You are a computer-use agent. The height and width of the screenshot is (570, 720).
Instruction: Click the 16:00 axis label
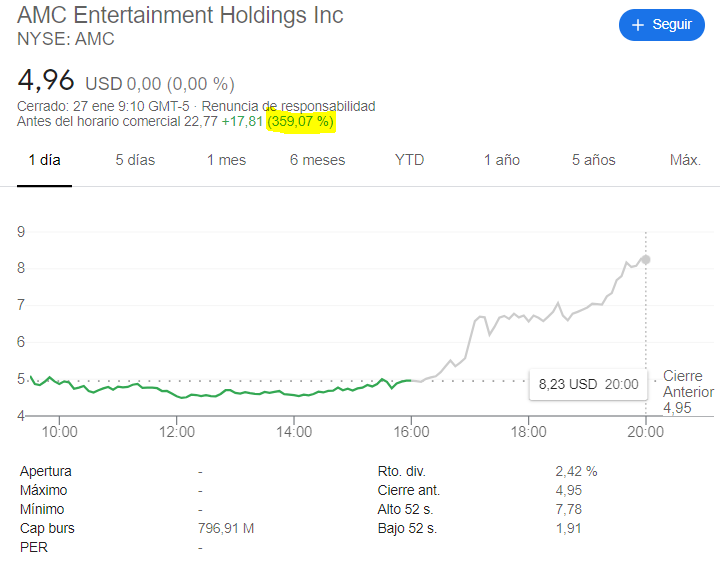coord(411,432)
